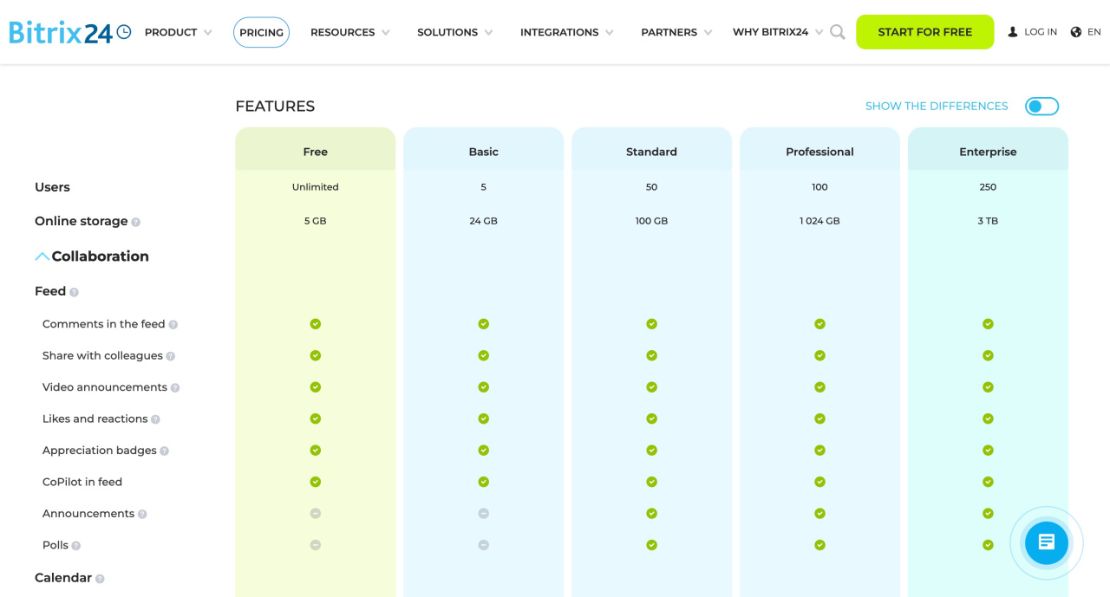Select the Pricing menu item
This screenshot has width=1110, height=597.
pyautogui.click(x=261, y=33)
